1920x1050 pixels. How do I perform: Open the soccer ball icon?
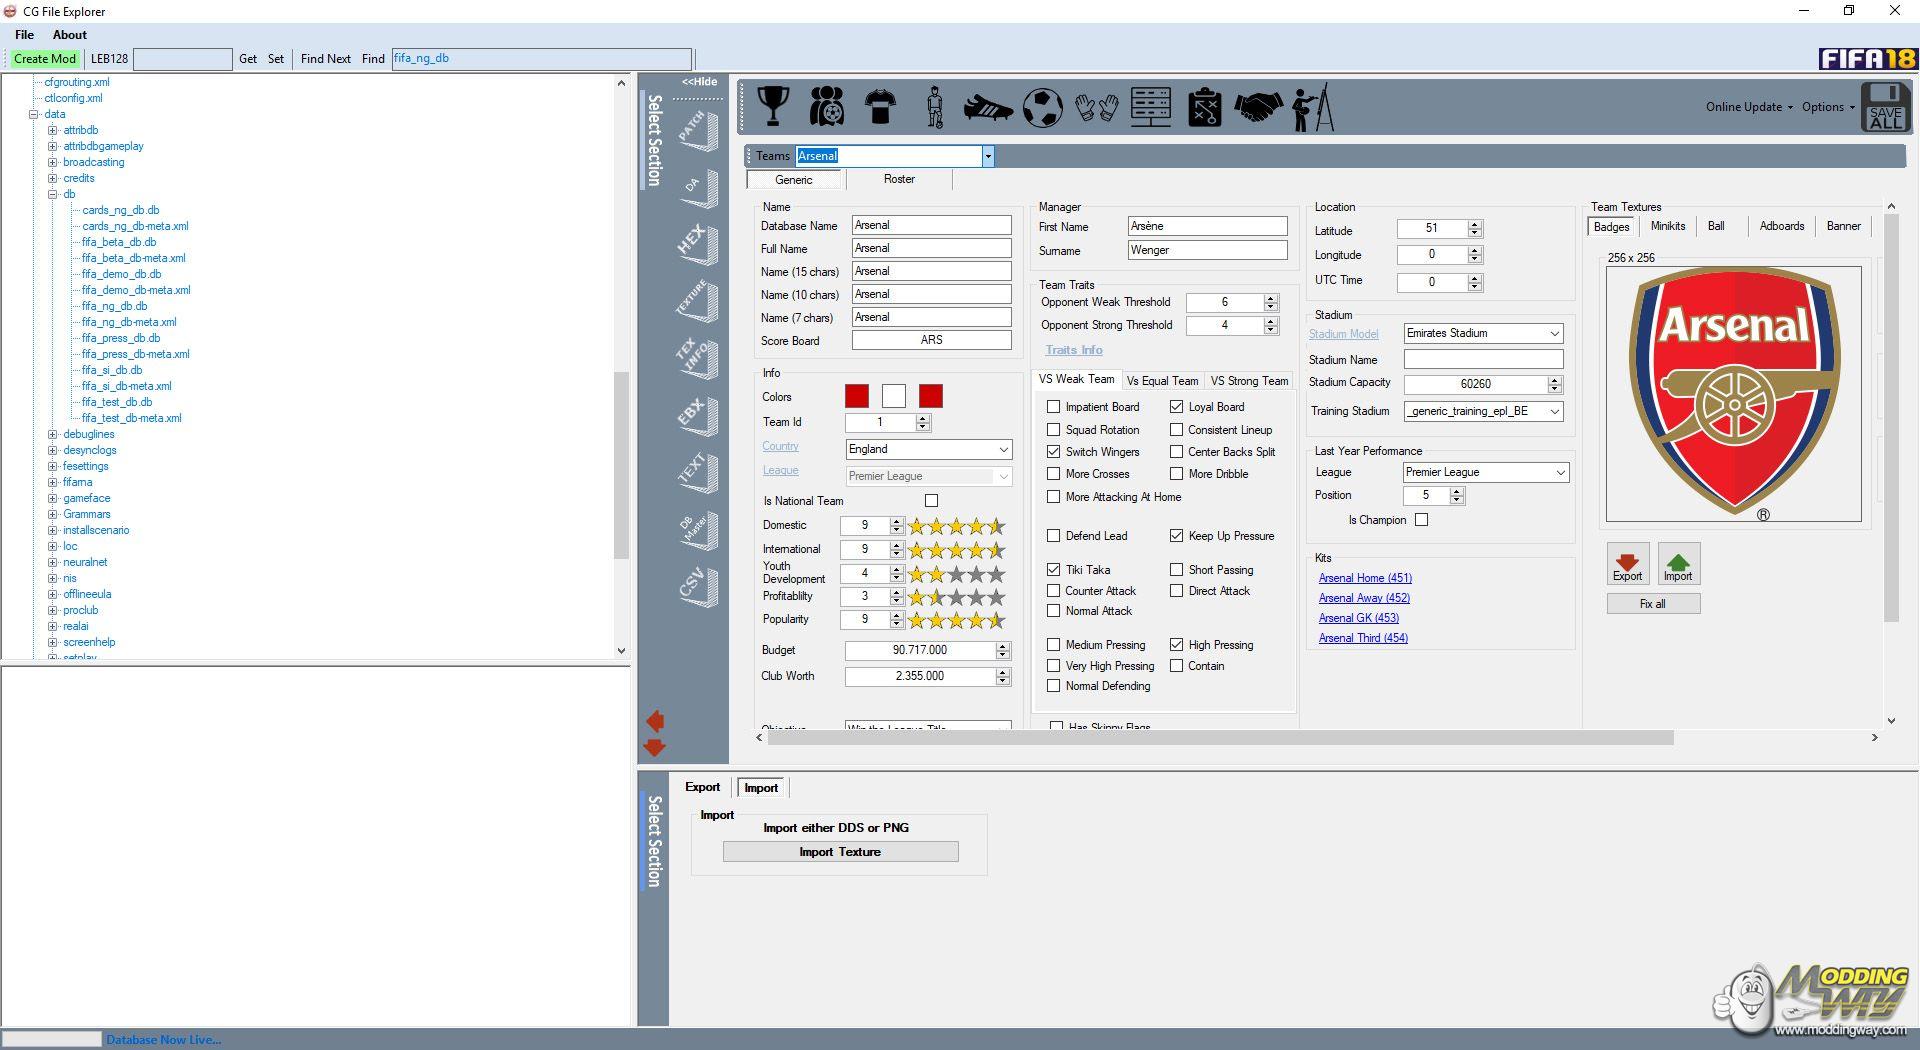[1042, 107]
